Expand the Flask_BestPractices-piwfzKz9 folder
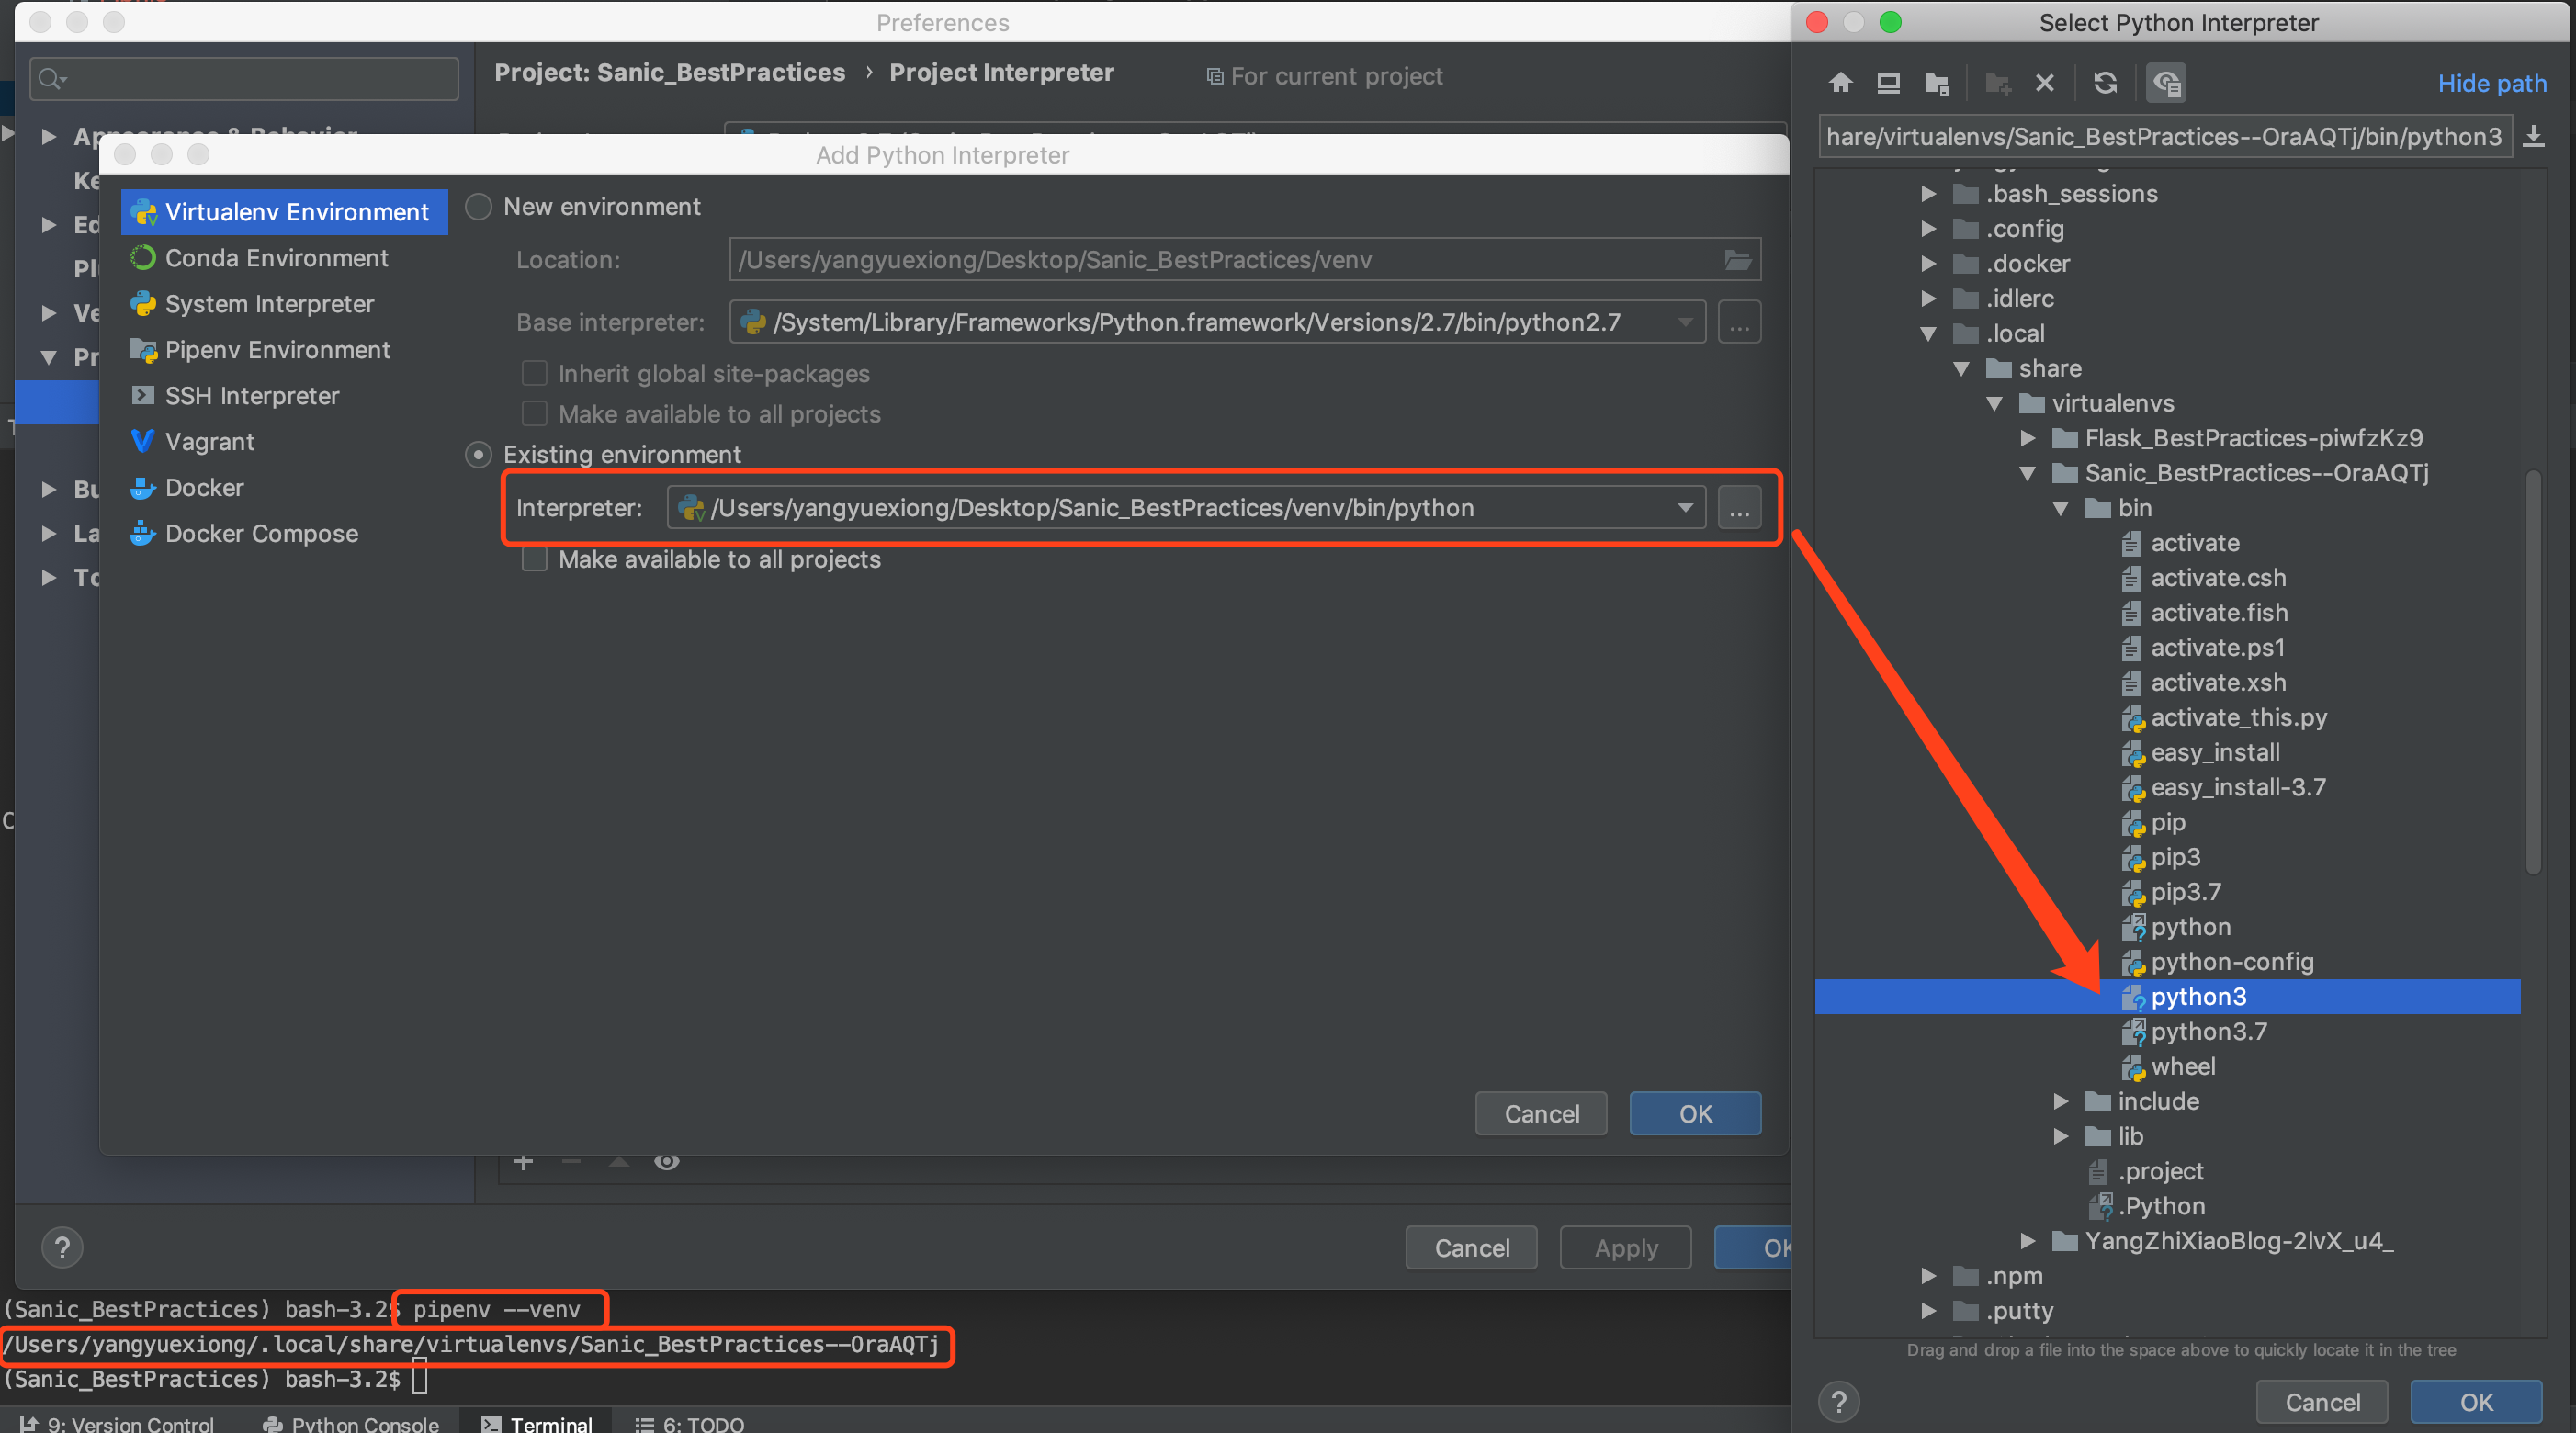The image size is (2576, 1433). pos(2028,439)
